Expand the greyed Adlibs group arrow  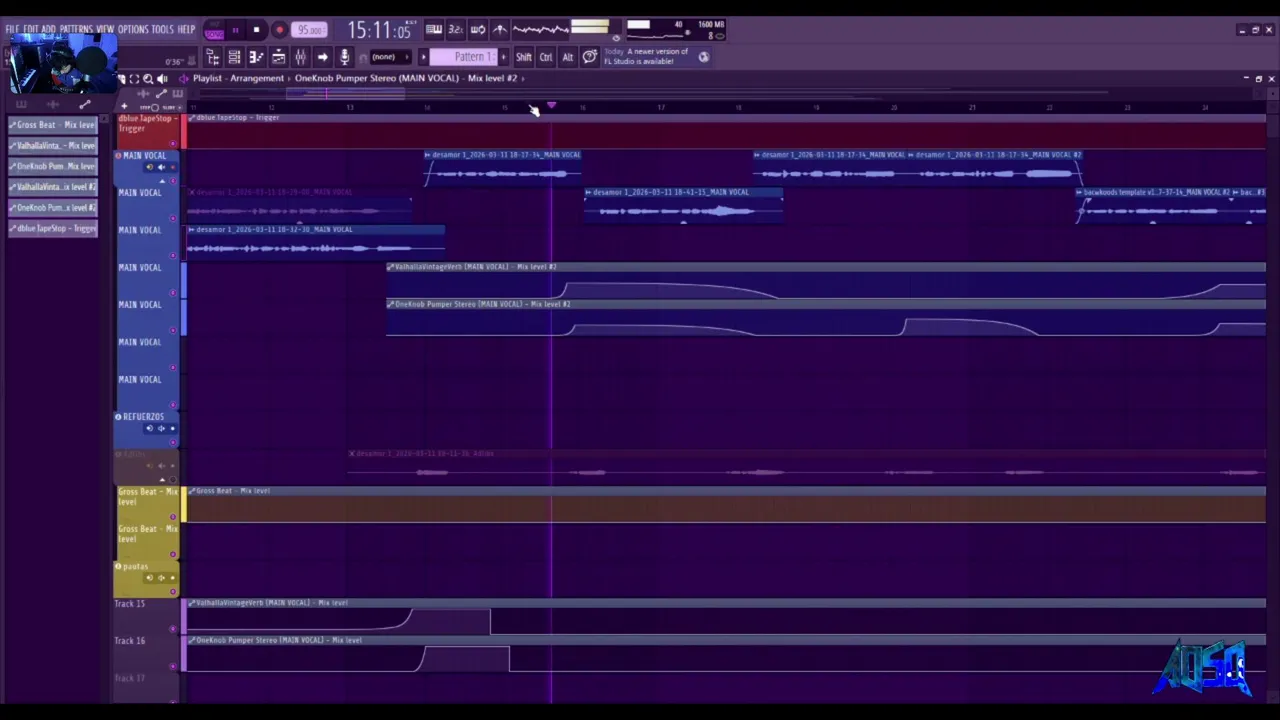[x=162, y=479]
